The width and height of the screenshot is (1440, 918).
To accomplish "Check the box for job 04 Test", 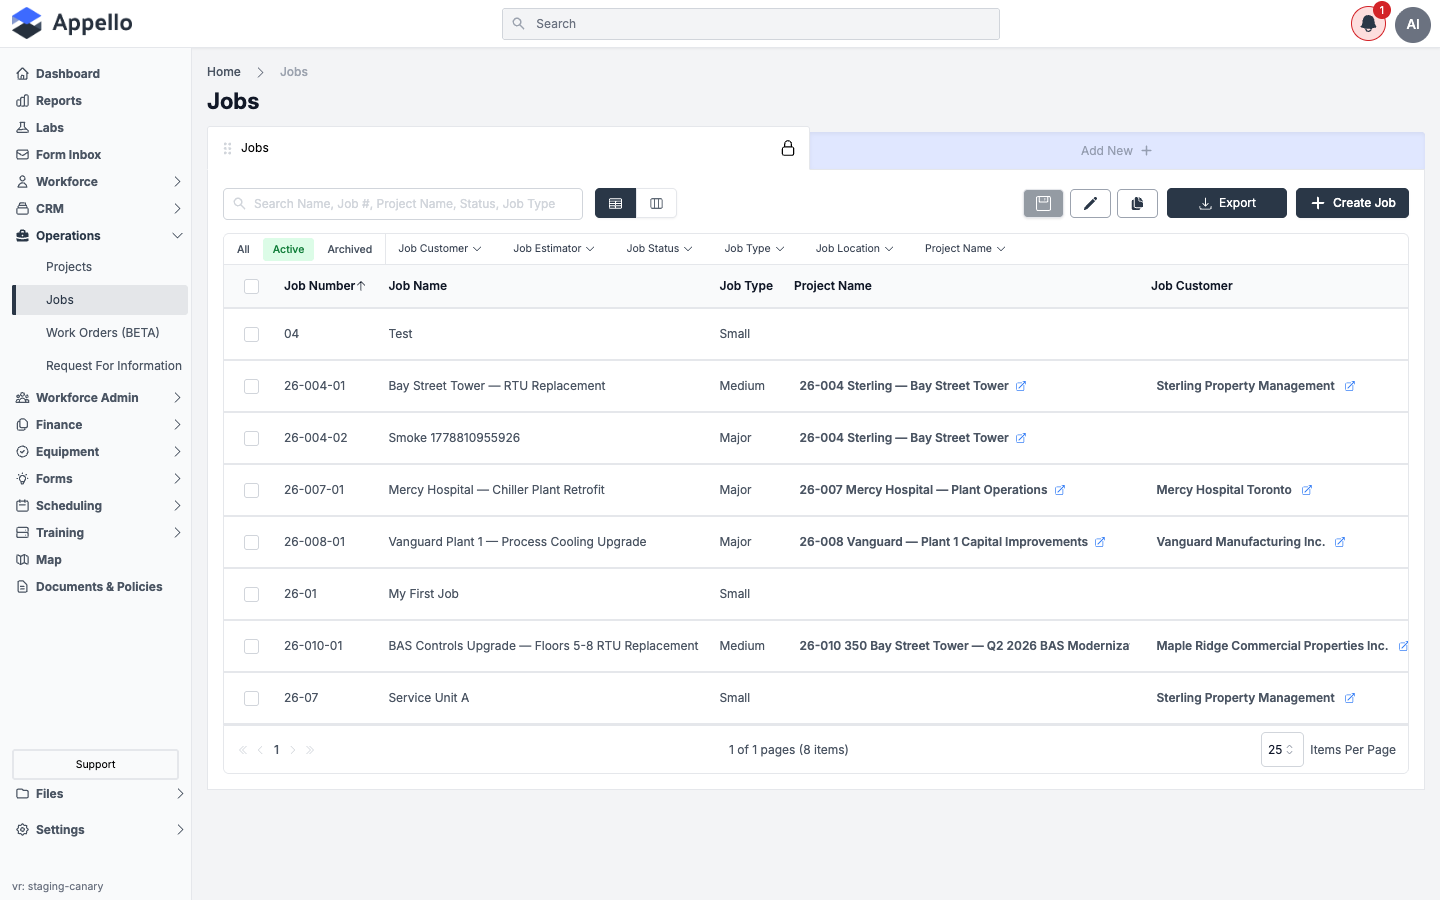I will (x=252, y=334).
